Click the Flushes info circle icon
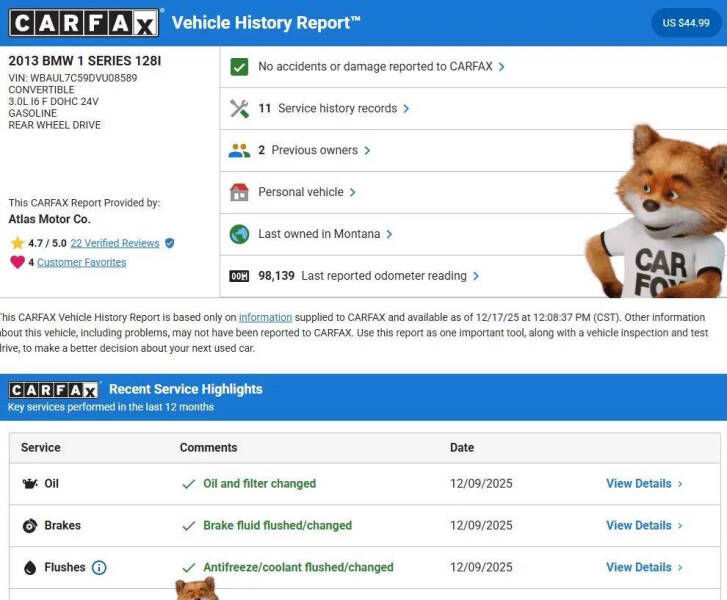 tap(99, 568)
